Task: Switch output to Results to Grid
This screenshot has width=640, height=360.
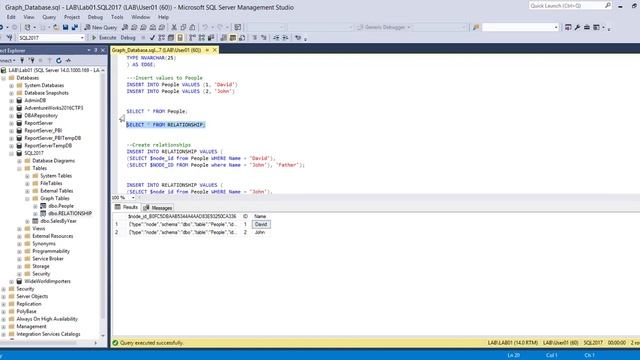Action: [x=233, y=38]
